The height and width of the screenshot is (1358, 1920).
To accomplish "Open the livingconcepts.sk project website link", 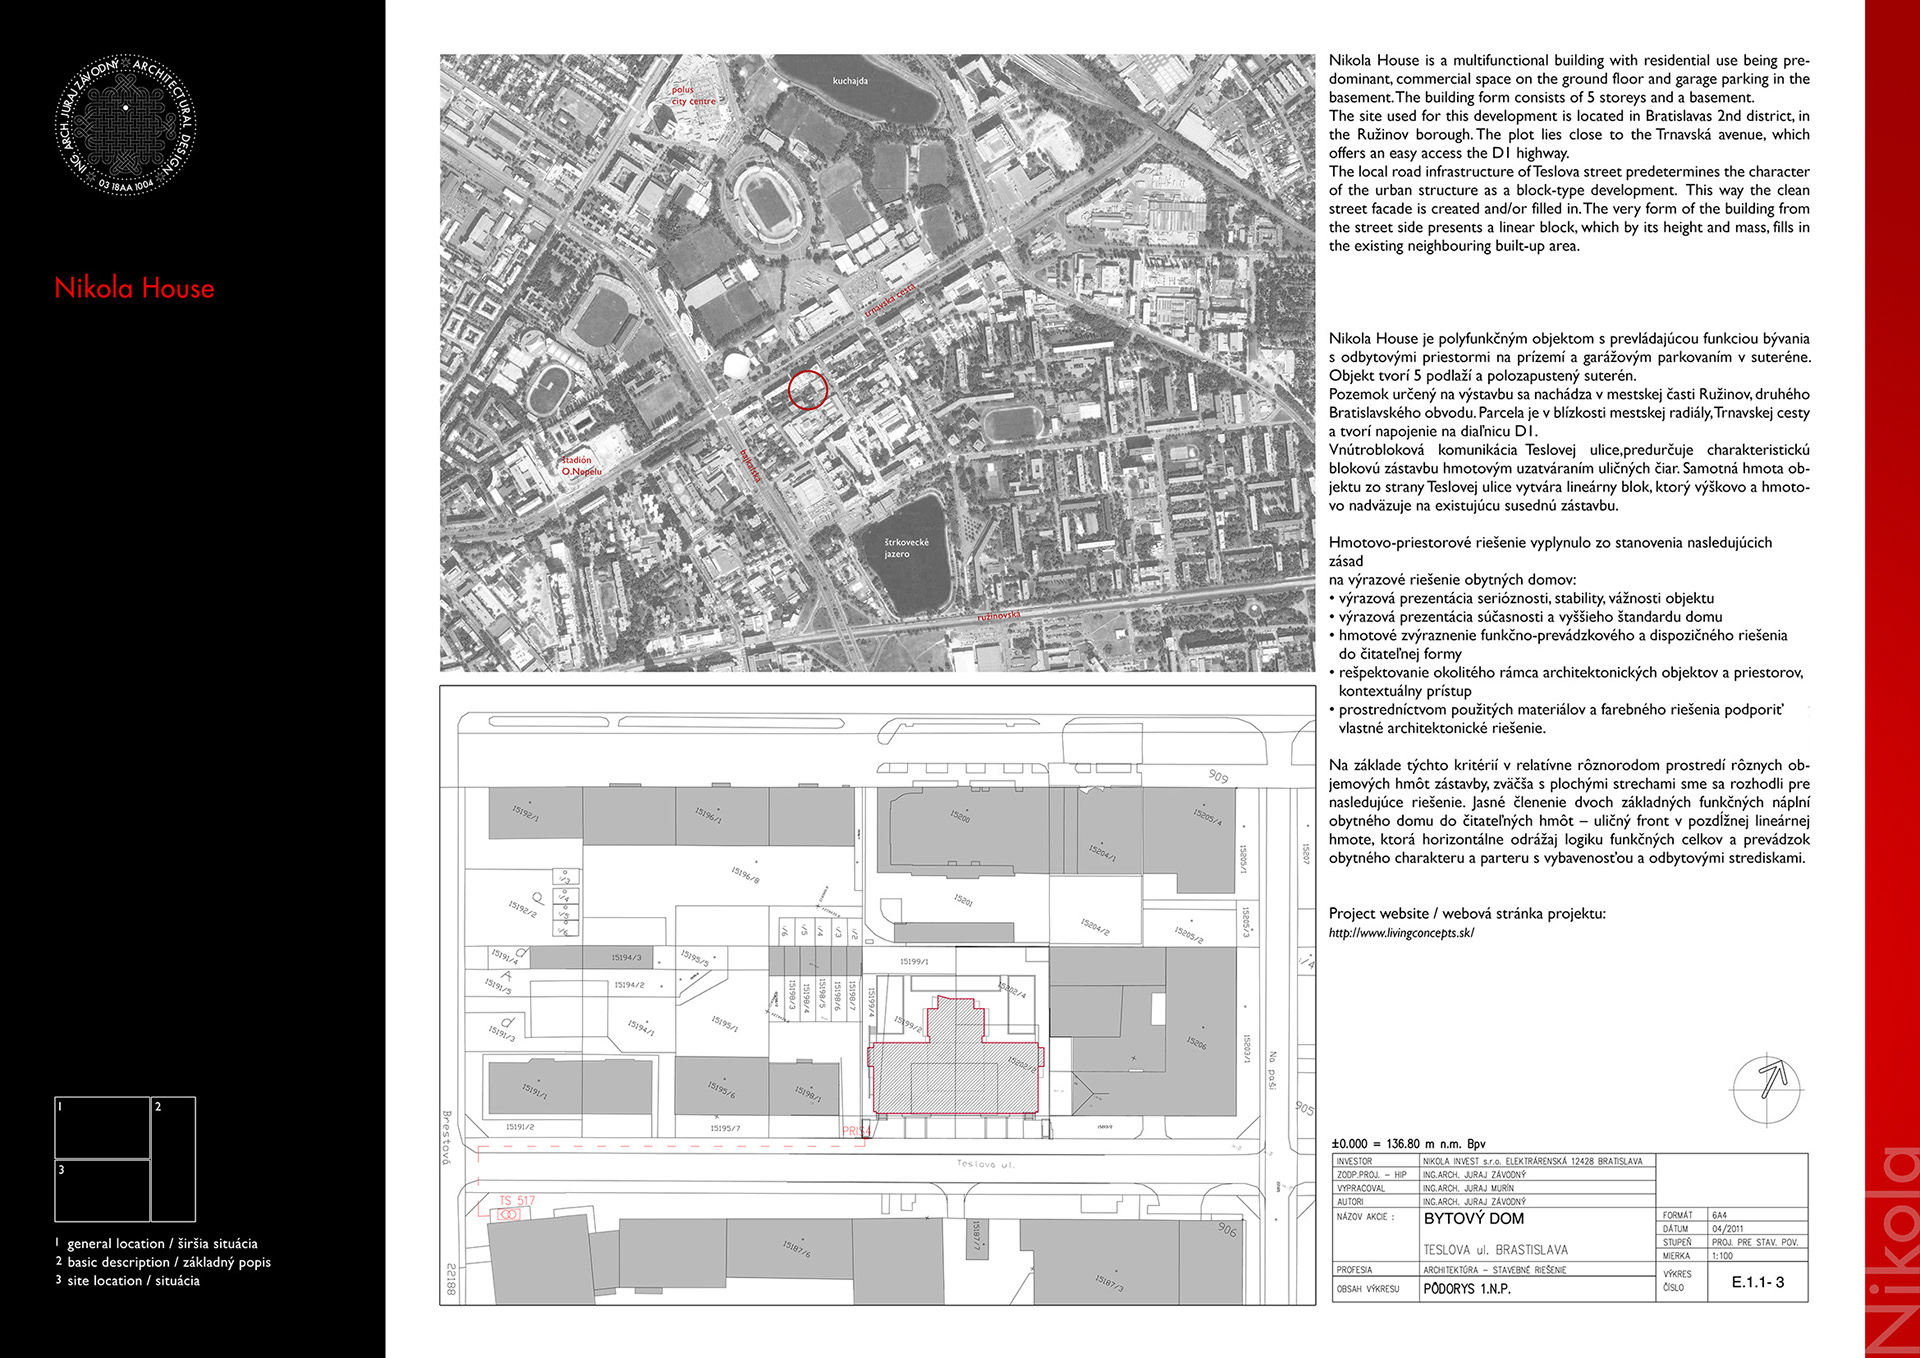I will 1401,933.
